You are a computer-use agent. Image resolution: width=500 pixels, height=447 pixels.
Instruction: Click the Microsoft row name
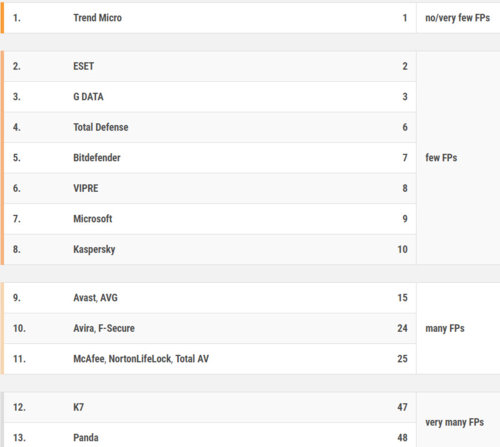click(x=93, y=219)
